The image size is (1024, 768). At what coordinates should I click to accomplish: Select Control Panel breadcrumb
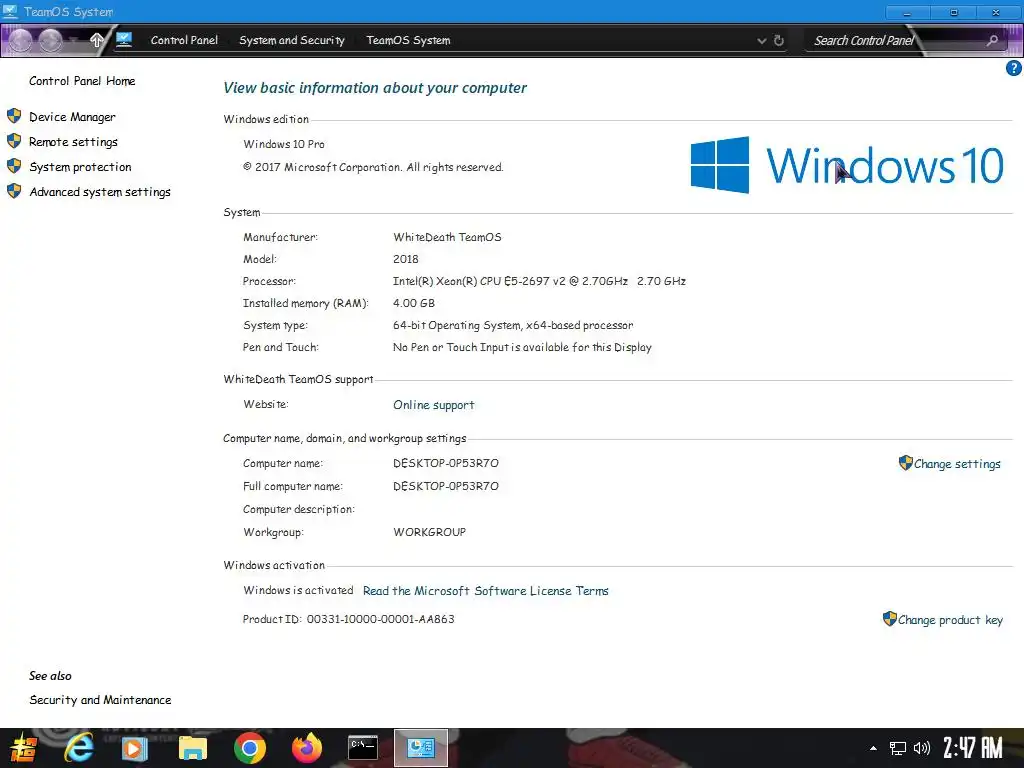click(184, 40)
